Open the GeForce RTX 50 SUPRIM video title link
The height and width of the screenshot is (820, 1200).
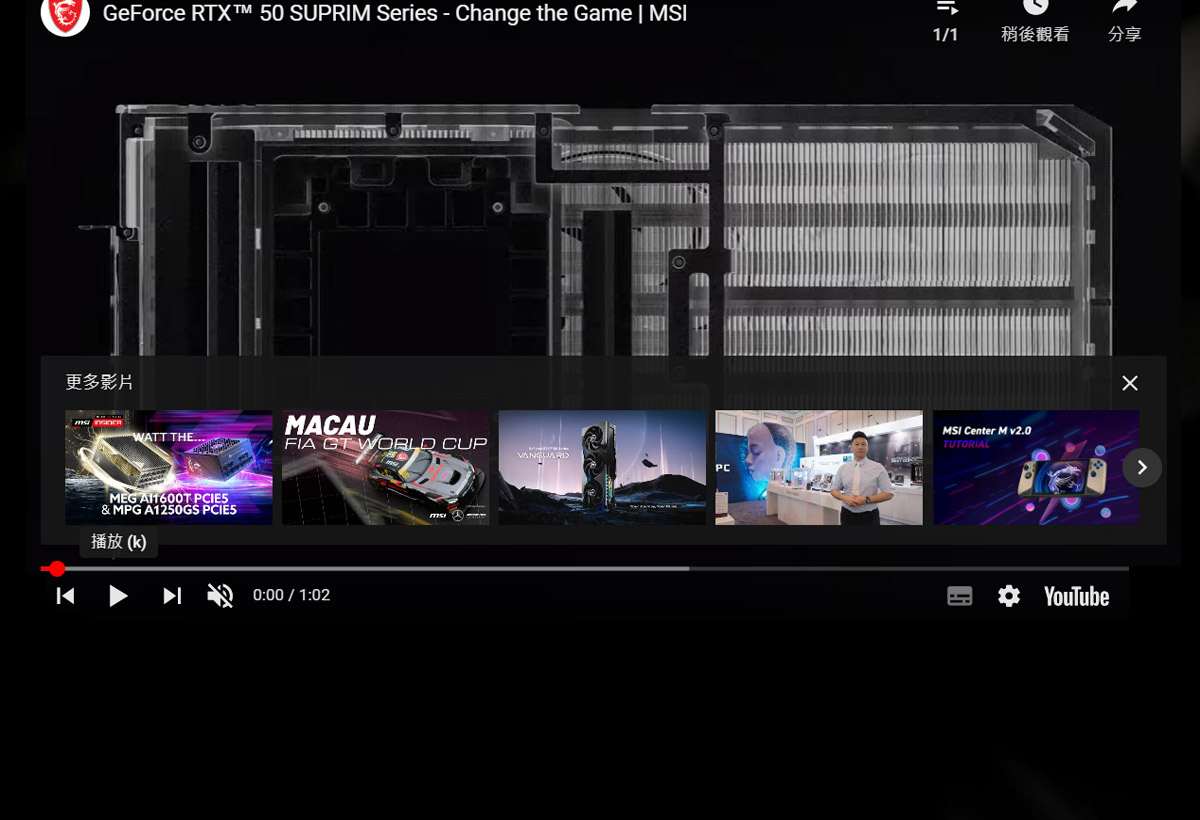coord(395,14)
